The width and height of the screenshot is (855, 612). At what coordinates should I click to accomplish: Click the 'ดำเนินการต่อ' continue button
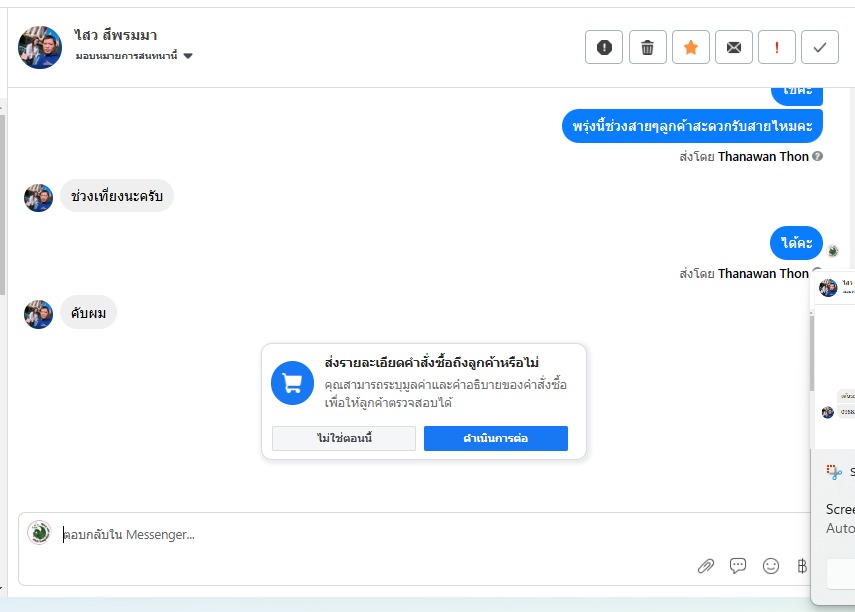495,438
